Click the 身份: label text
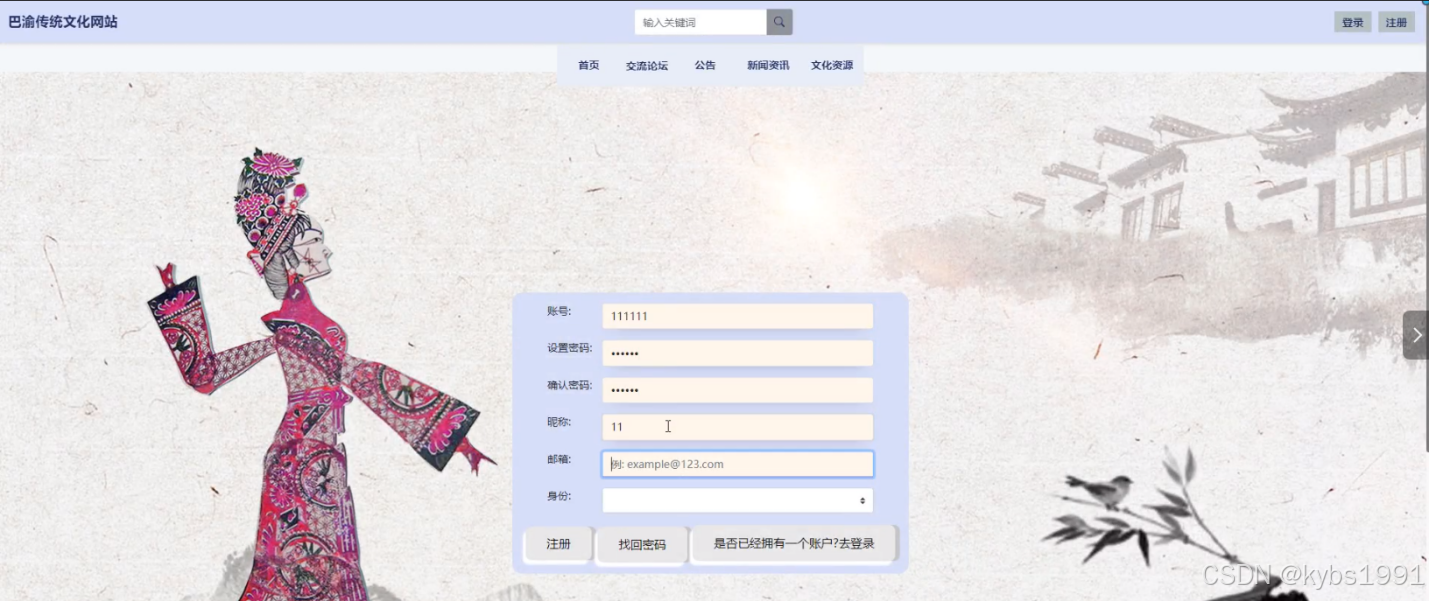This screenshot has height=601, width=1429. click(x=559, y=496)
